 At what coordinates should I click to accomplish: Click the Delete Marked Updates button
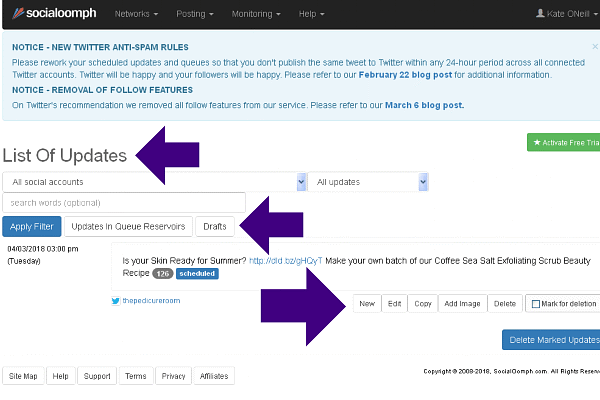(552, 340)
